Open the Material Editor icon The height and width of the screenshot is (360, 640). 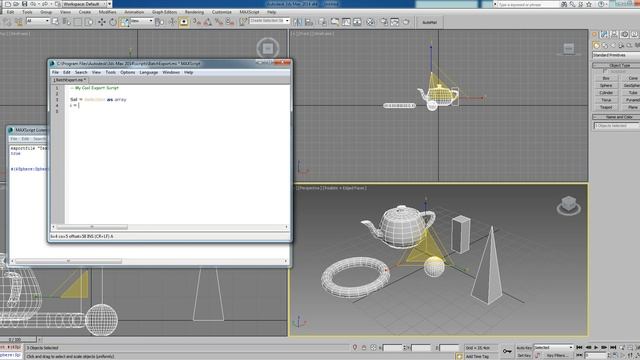[x=370, y=22]
